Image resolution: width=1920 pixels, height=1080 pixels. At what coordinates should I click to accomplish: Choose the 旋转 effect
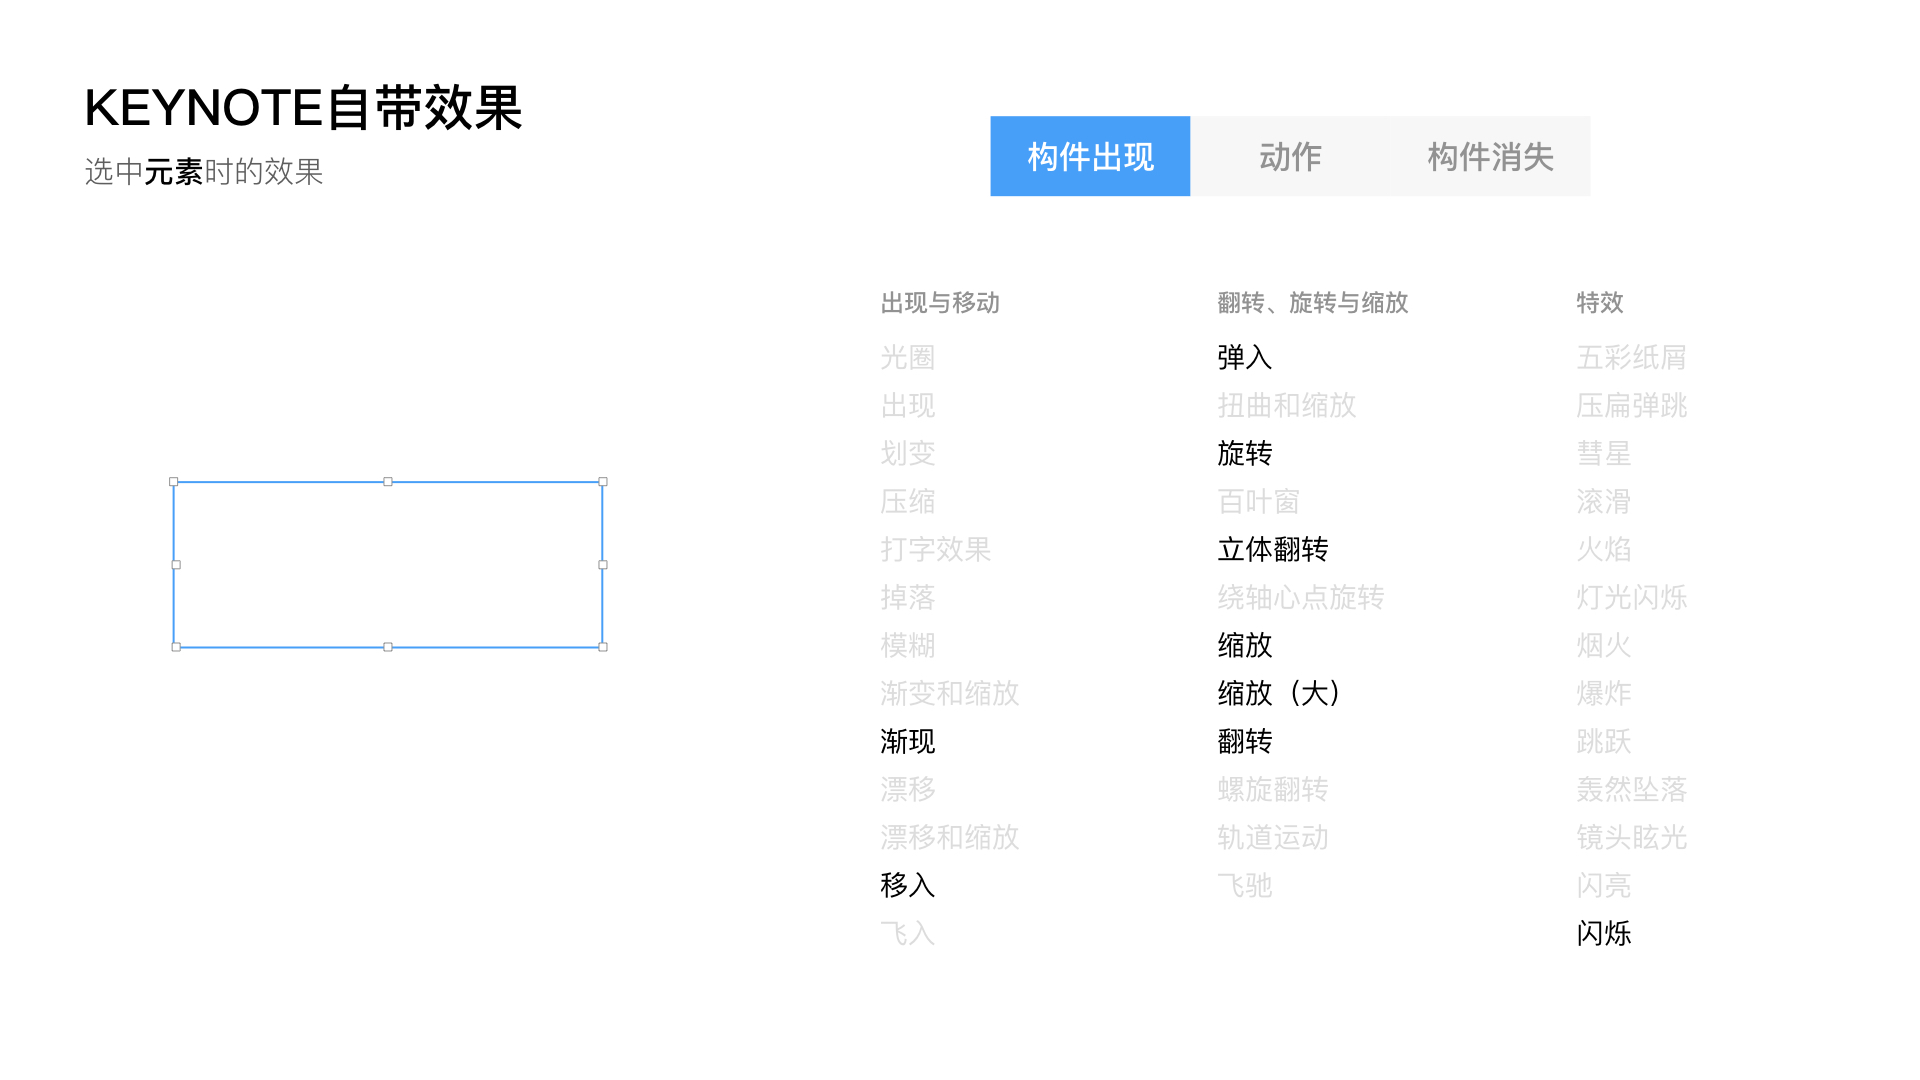[x=1244, y=453]
